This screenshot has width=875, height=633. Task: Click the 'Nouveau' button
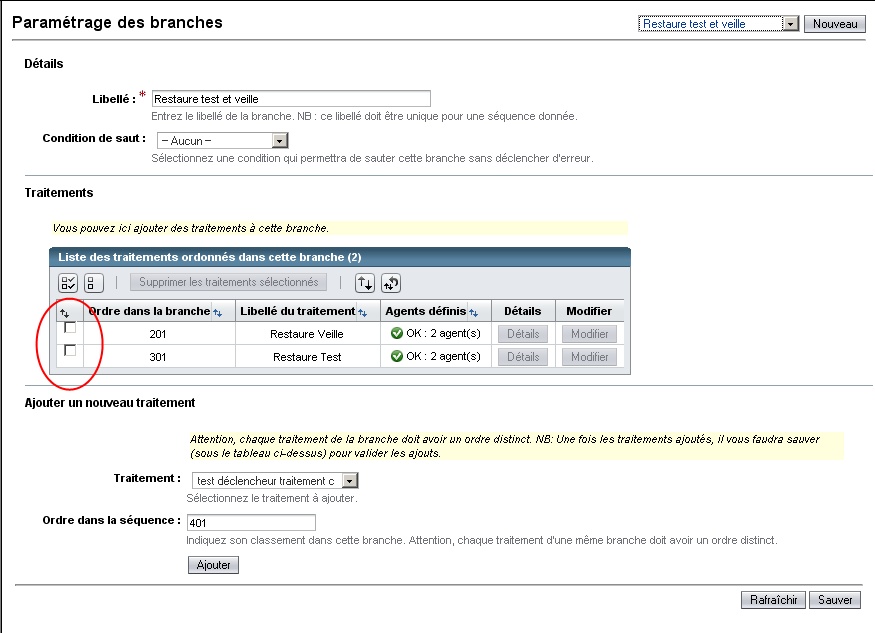pyautogui.click(x=835, y=24)
